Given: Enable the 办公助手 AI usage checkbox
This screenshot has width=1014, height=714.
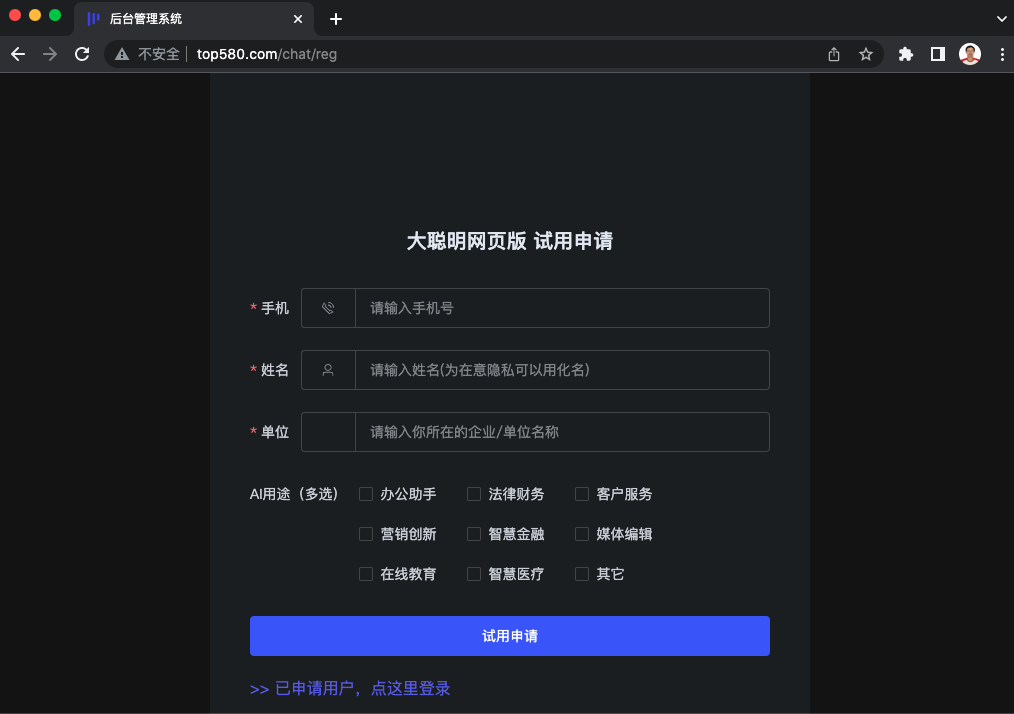Looking at the screenshot, I should click(x=366, y=493).
